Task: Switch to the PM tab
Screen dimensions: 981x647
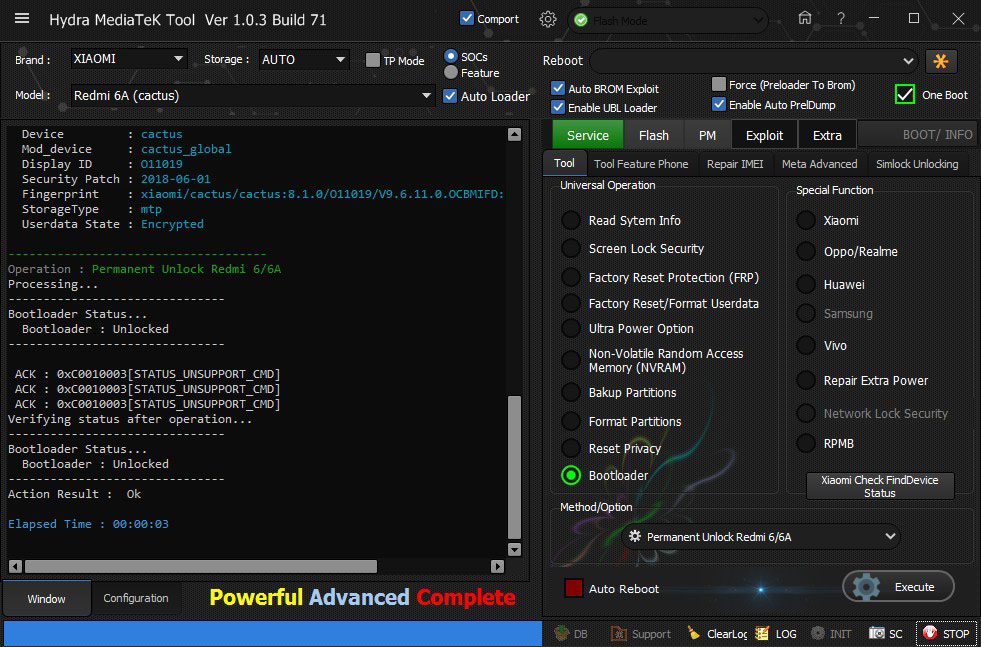Action: click(x=707, y=135)
